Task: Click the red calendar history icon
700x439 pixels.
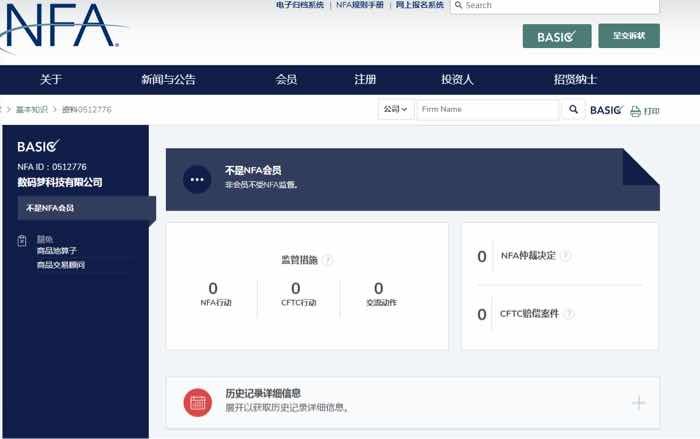Action: tap(197, 402)
